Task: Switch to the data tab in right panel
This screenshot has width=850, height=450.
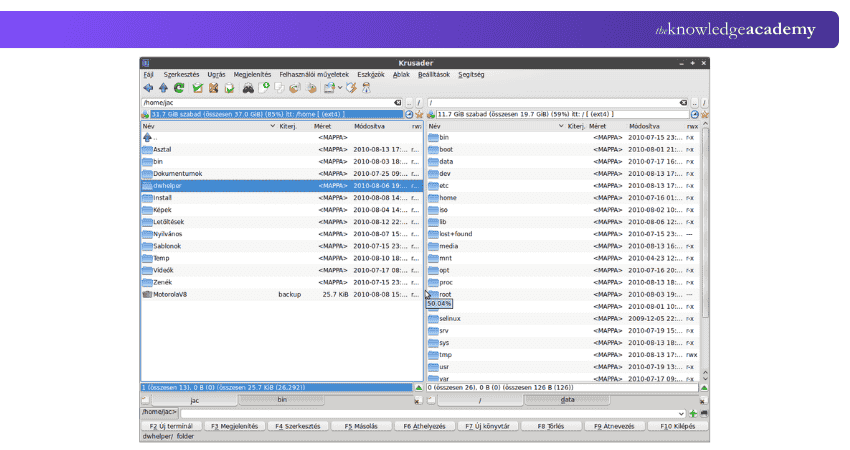Action: (x=566, y=400)
